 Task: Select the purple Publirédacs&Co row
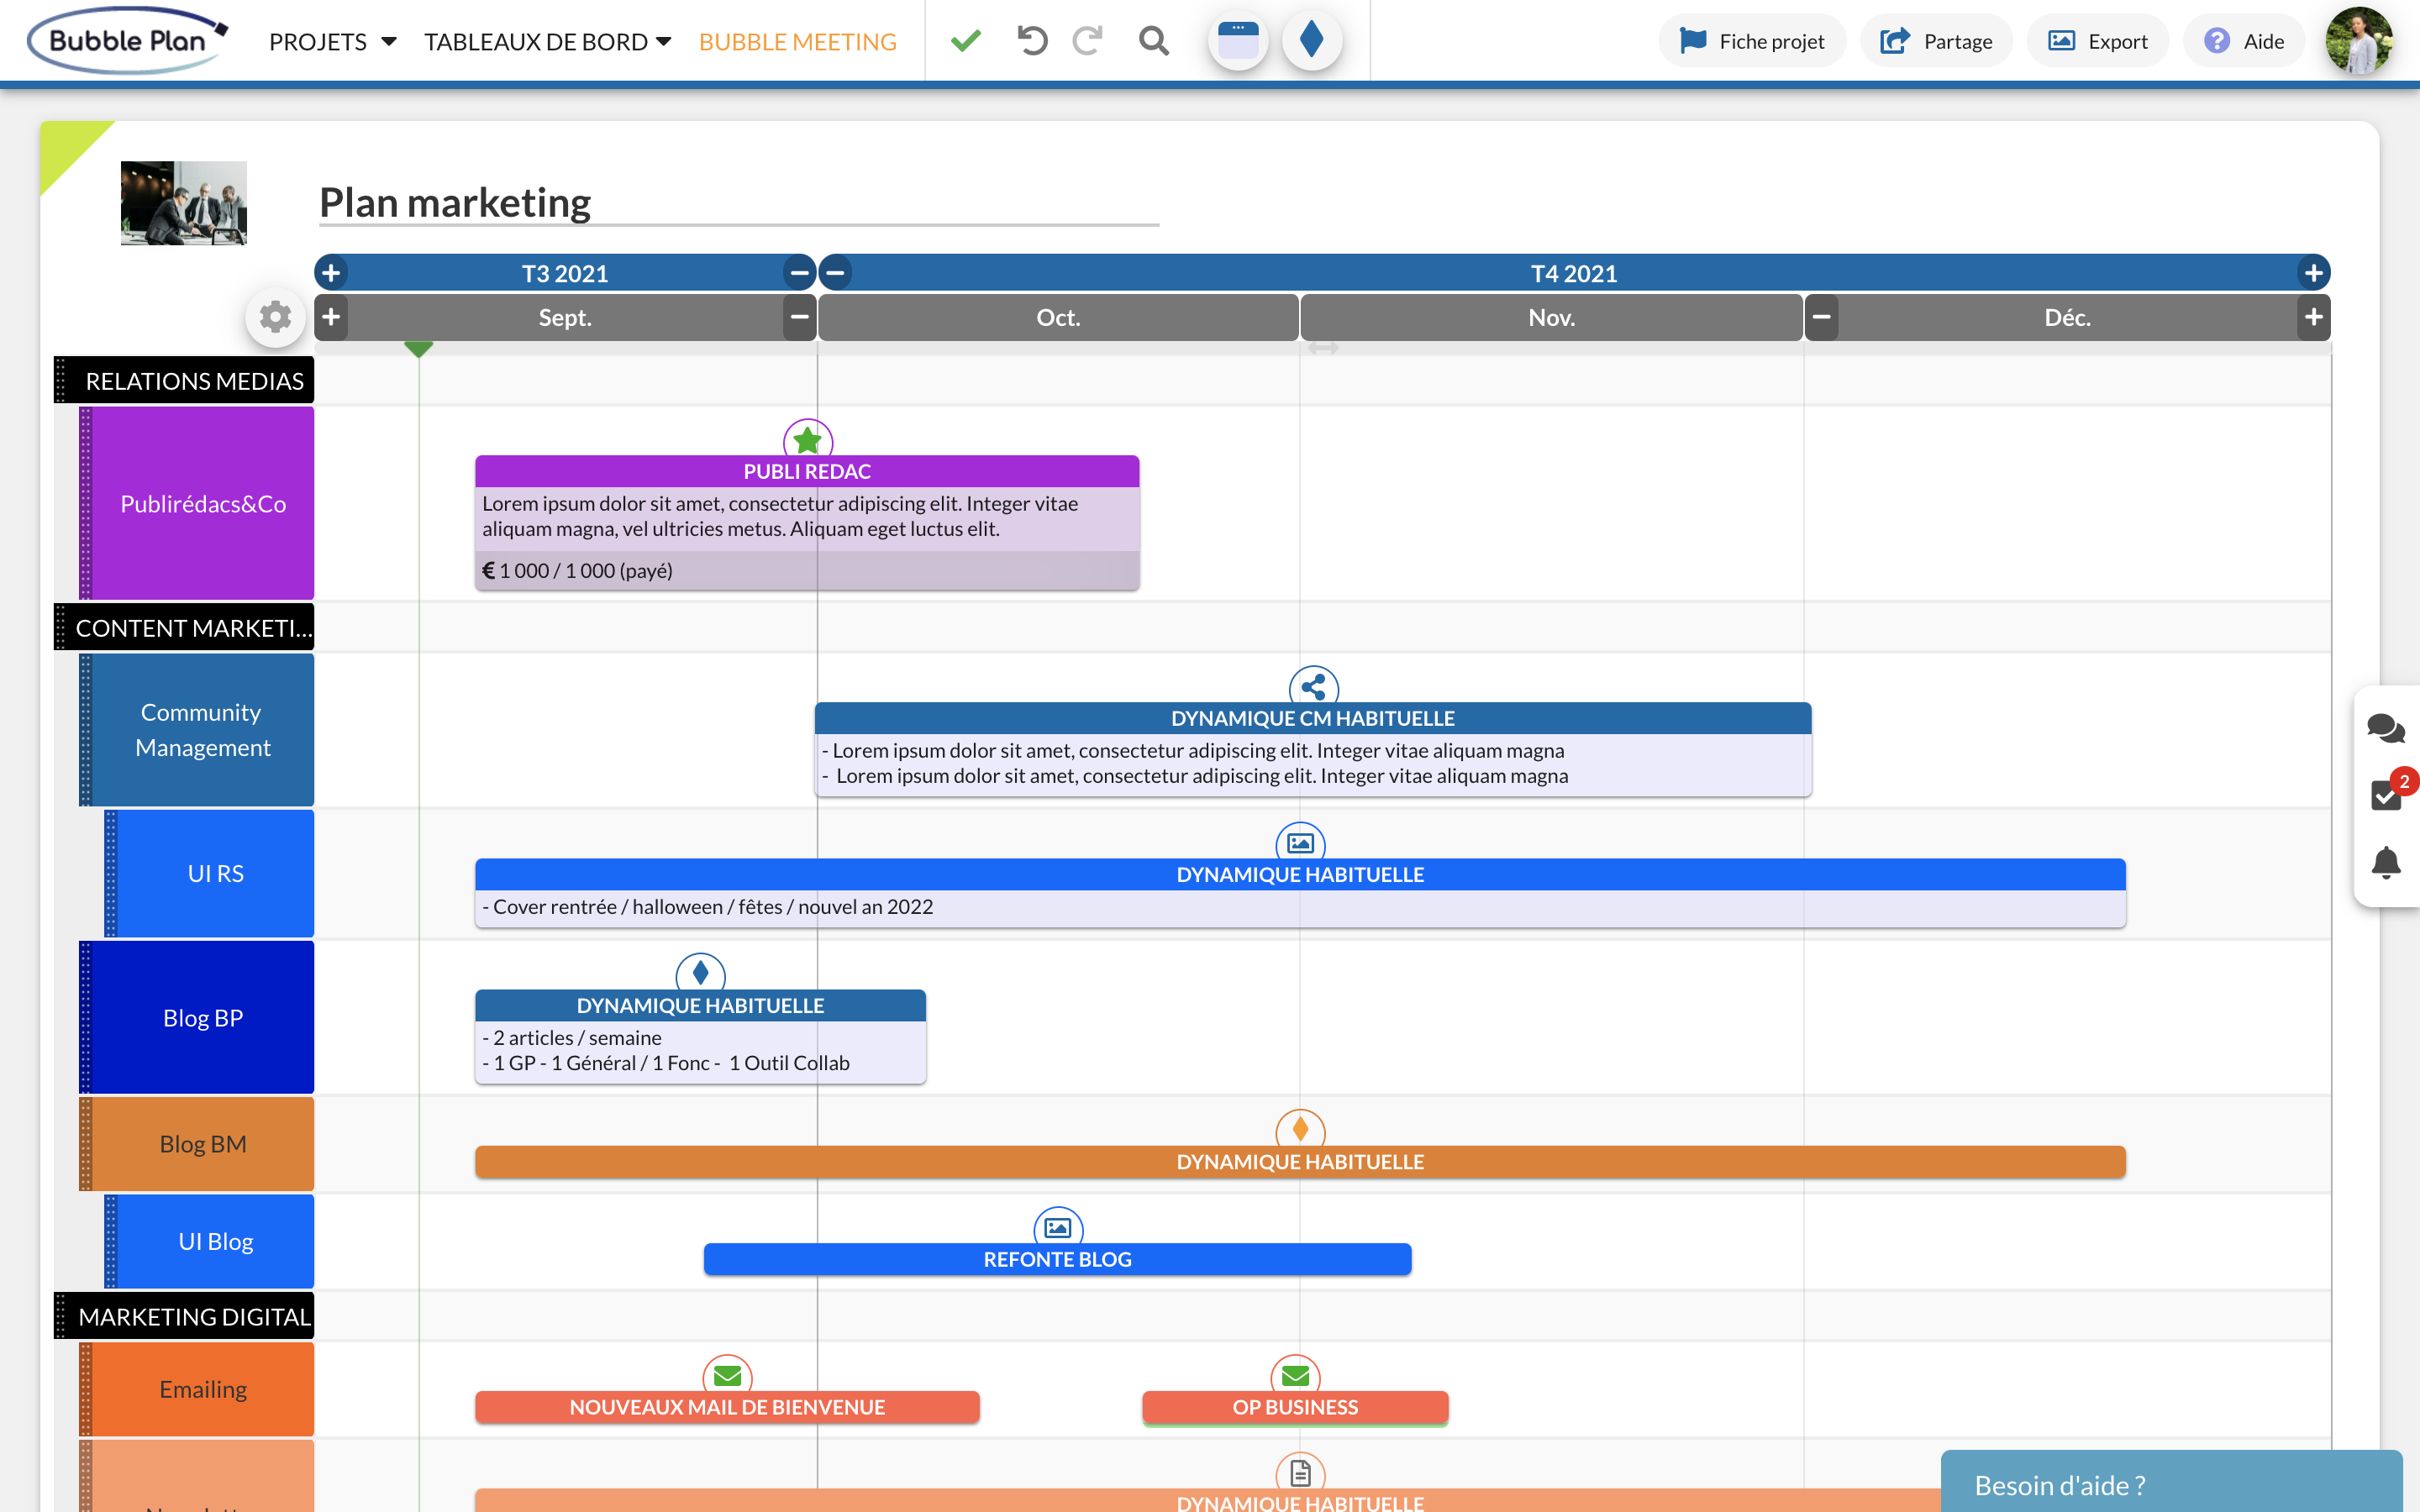click(x=197, y=503)
